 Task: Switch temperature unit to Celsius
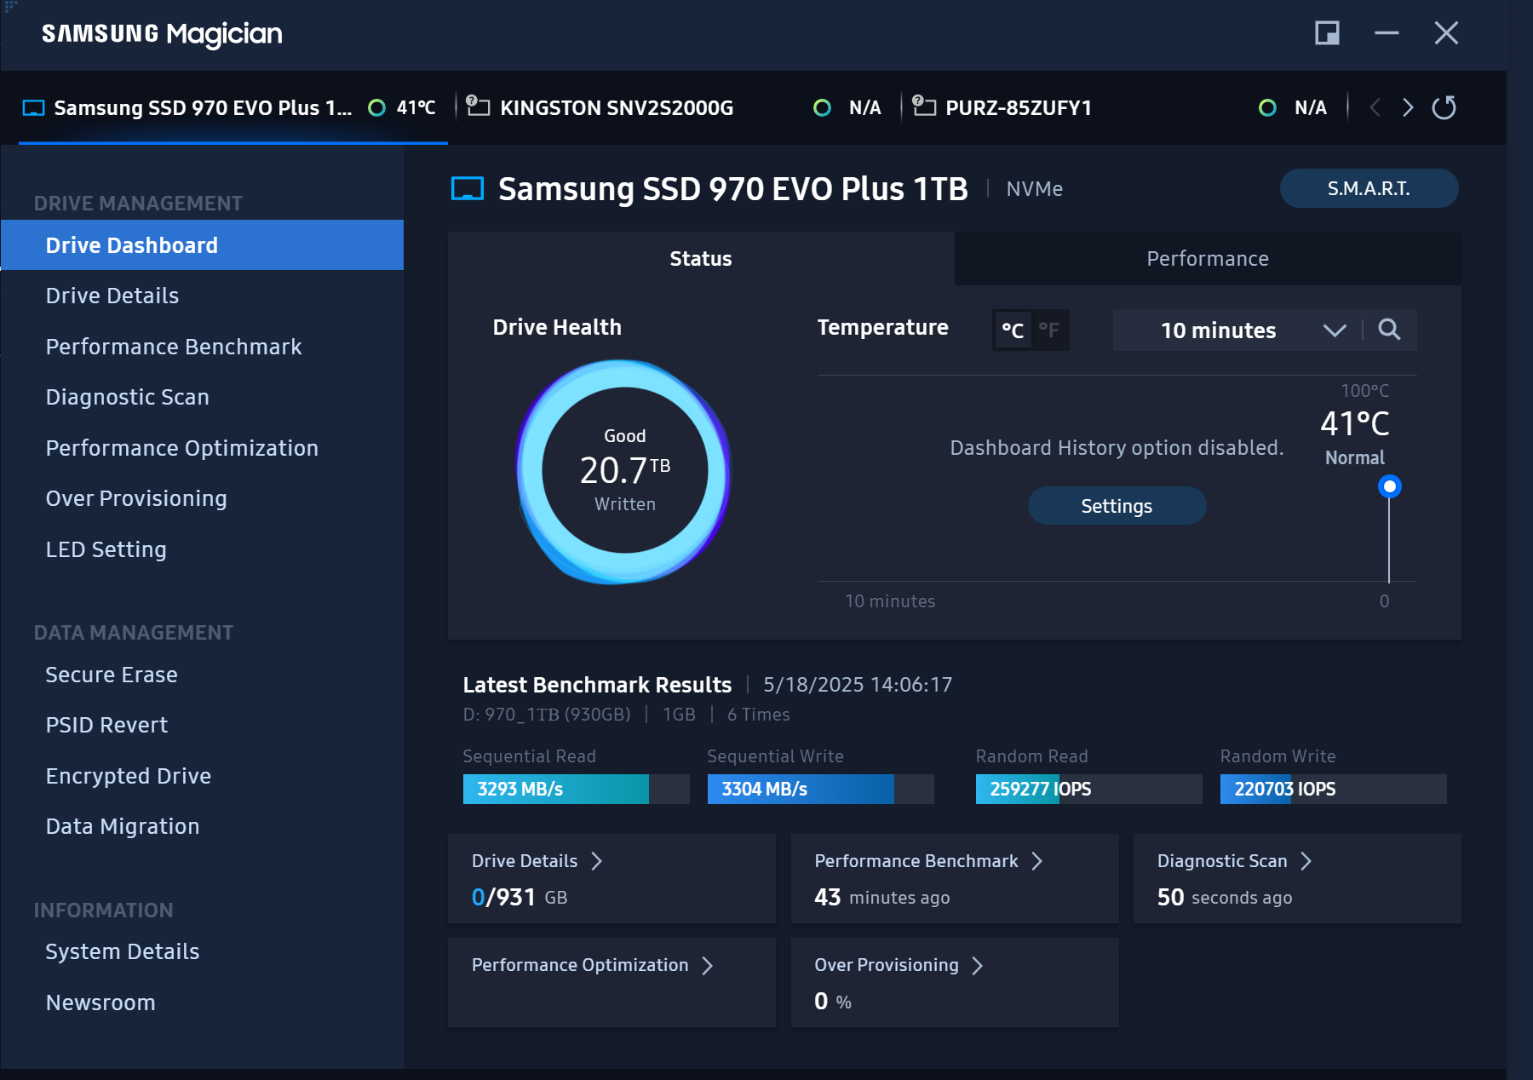tap(1012, 330)
